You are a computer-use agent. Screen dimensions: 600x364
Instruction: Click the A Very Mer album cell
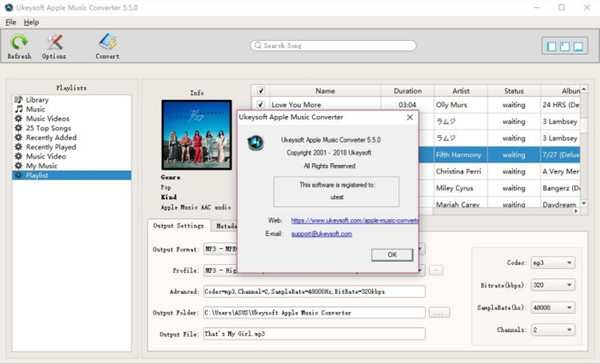(561, 171)
